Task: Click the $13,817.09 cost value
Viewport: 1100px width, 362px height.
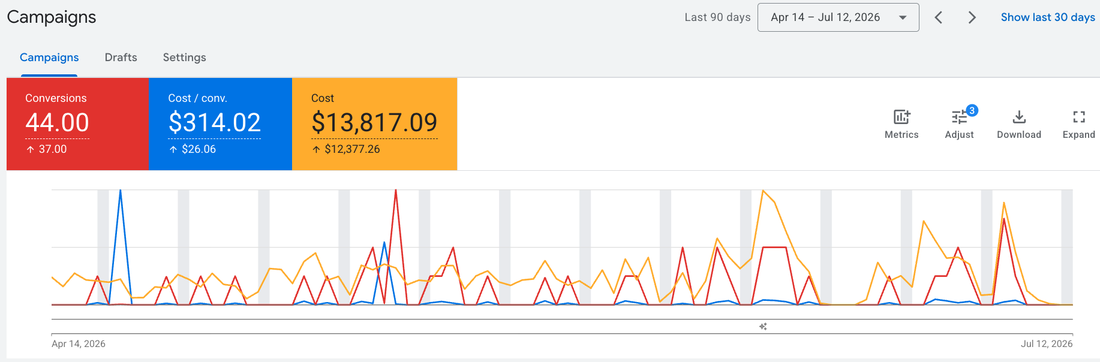Action: [x=375, y=123]
